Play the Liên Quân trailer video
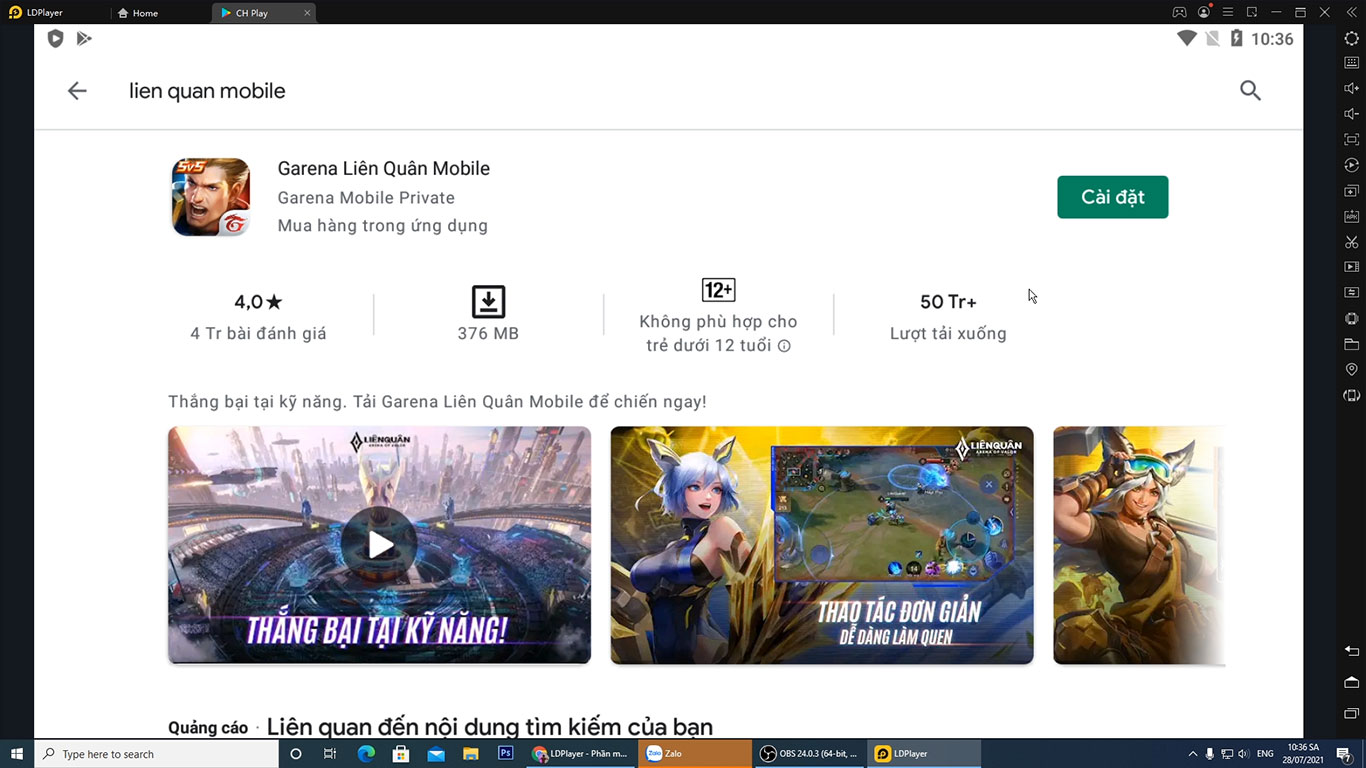The width and height of the screenshot is (1366, 768). pyautogui.click(x=379, y=545)
